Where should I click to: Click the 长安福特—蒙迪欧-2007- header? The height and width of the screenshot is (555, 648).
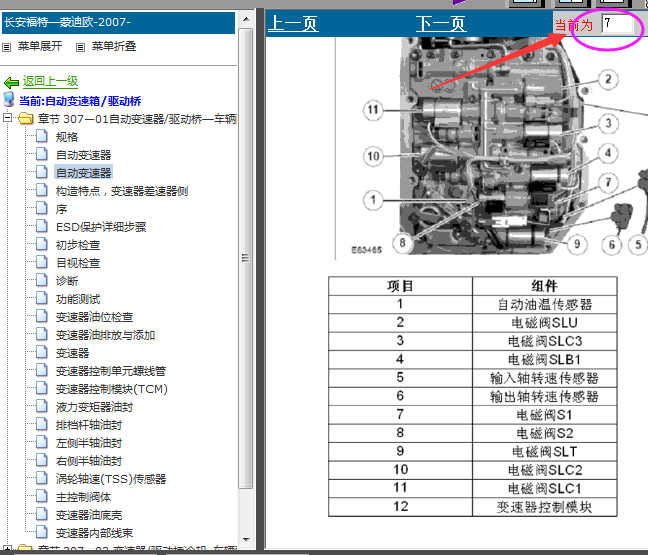tap(118, 23)
